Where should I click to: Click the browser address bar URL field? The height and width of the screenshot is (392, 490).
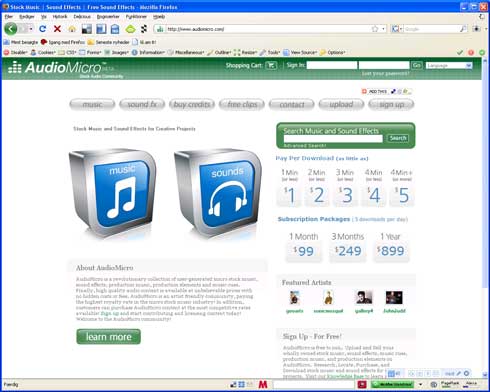pos(268,29)
